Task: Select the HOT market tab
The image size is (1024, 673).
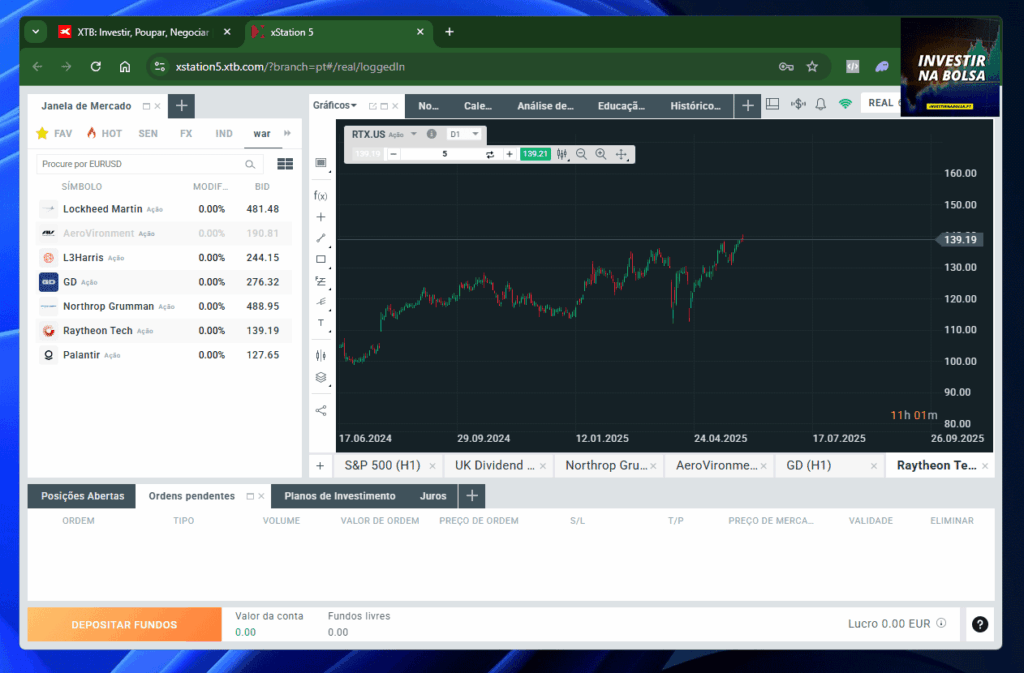Action: (x=104, y=133)
